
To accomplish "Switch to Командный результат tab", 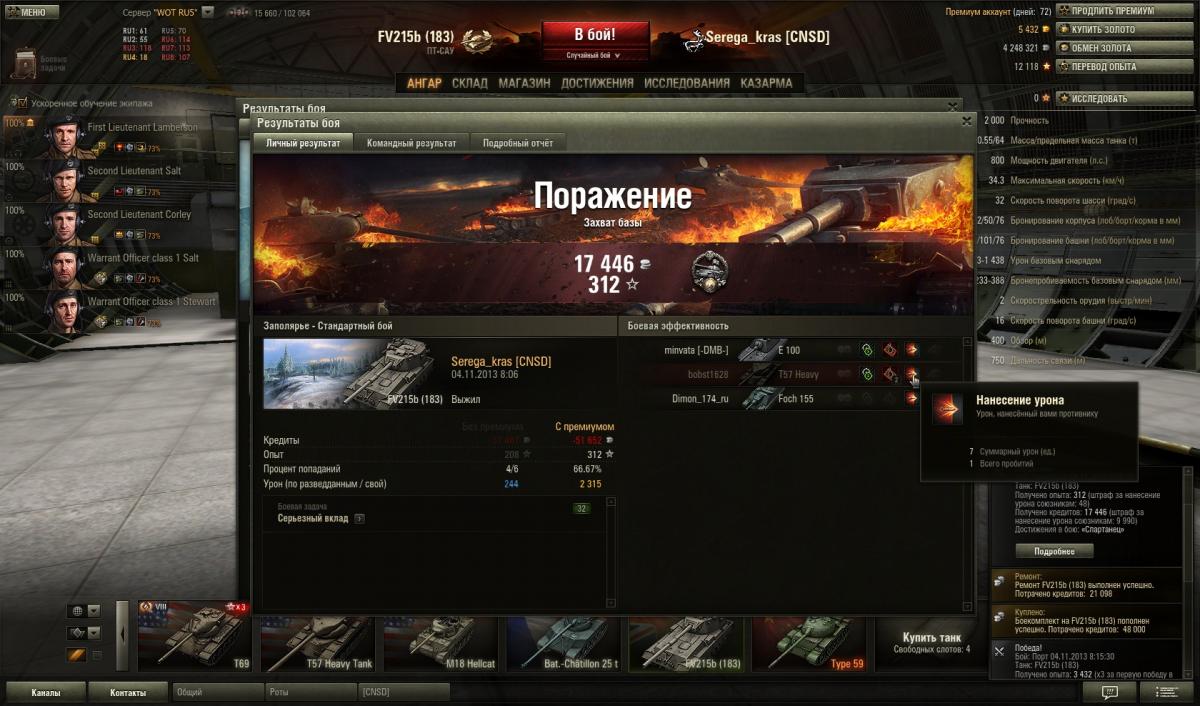I will (411, 143).
